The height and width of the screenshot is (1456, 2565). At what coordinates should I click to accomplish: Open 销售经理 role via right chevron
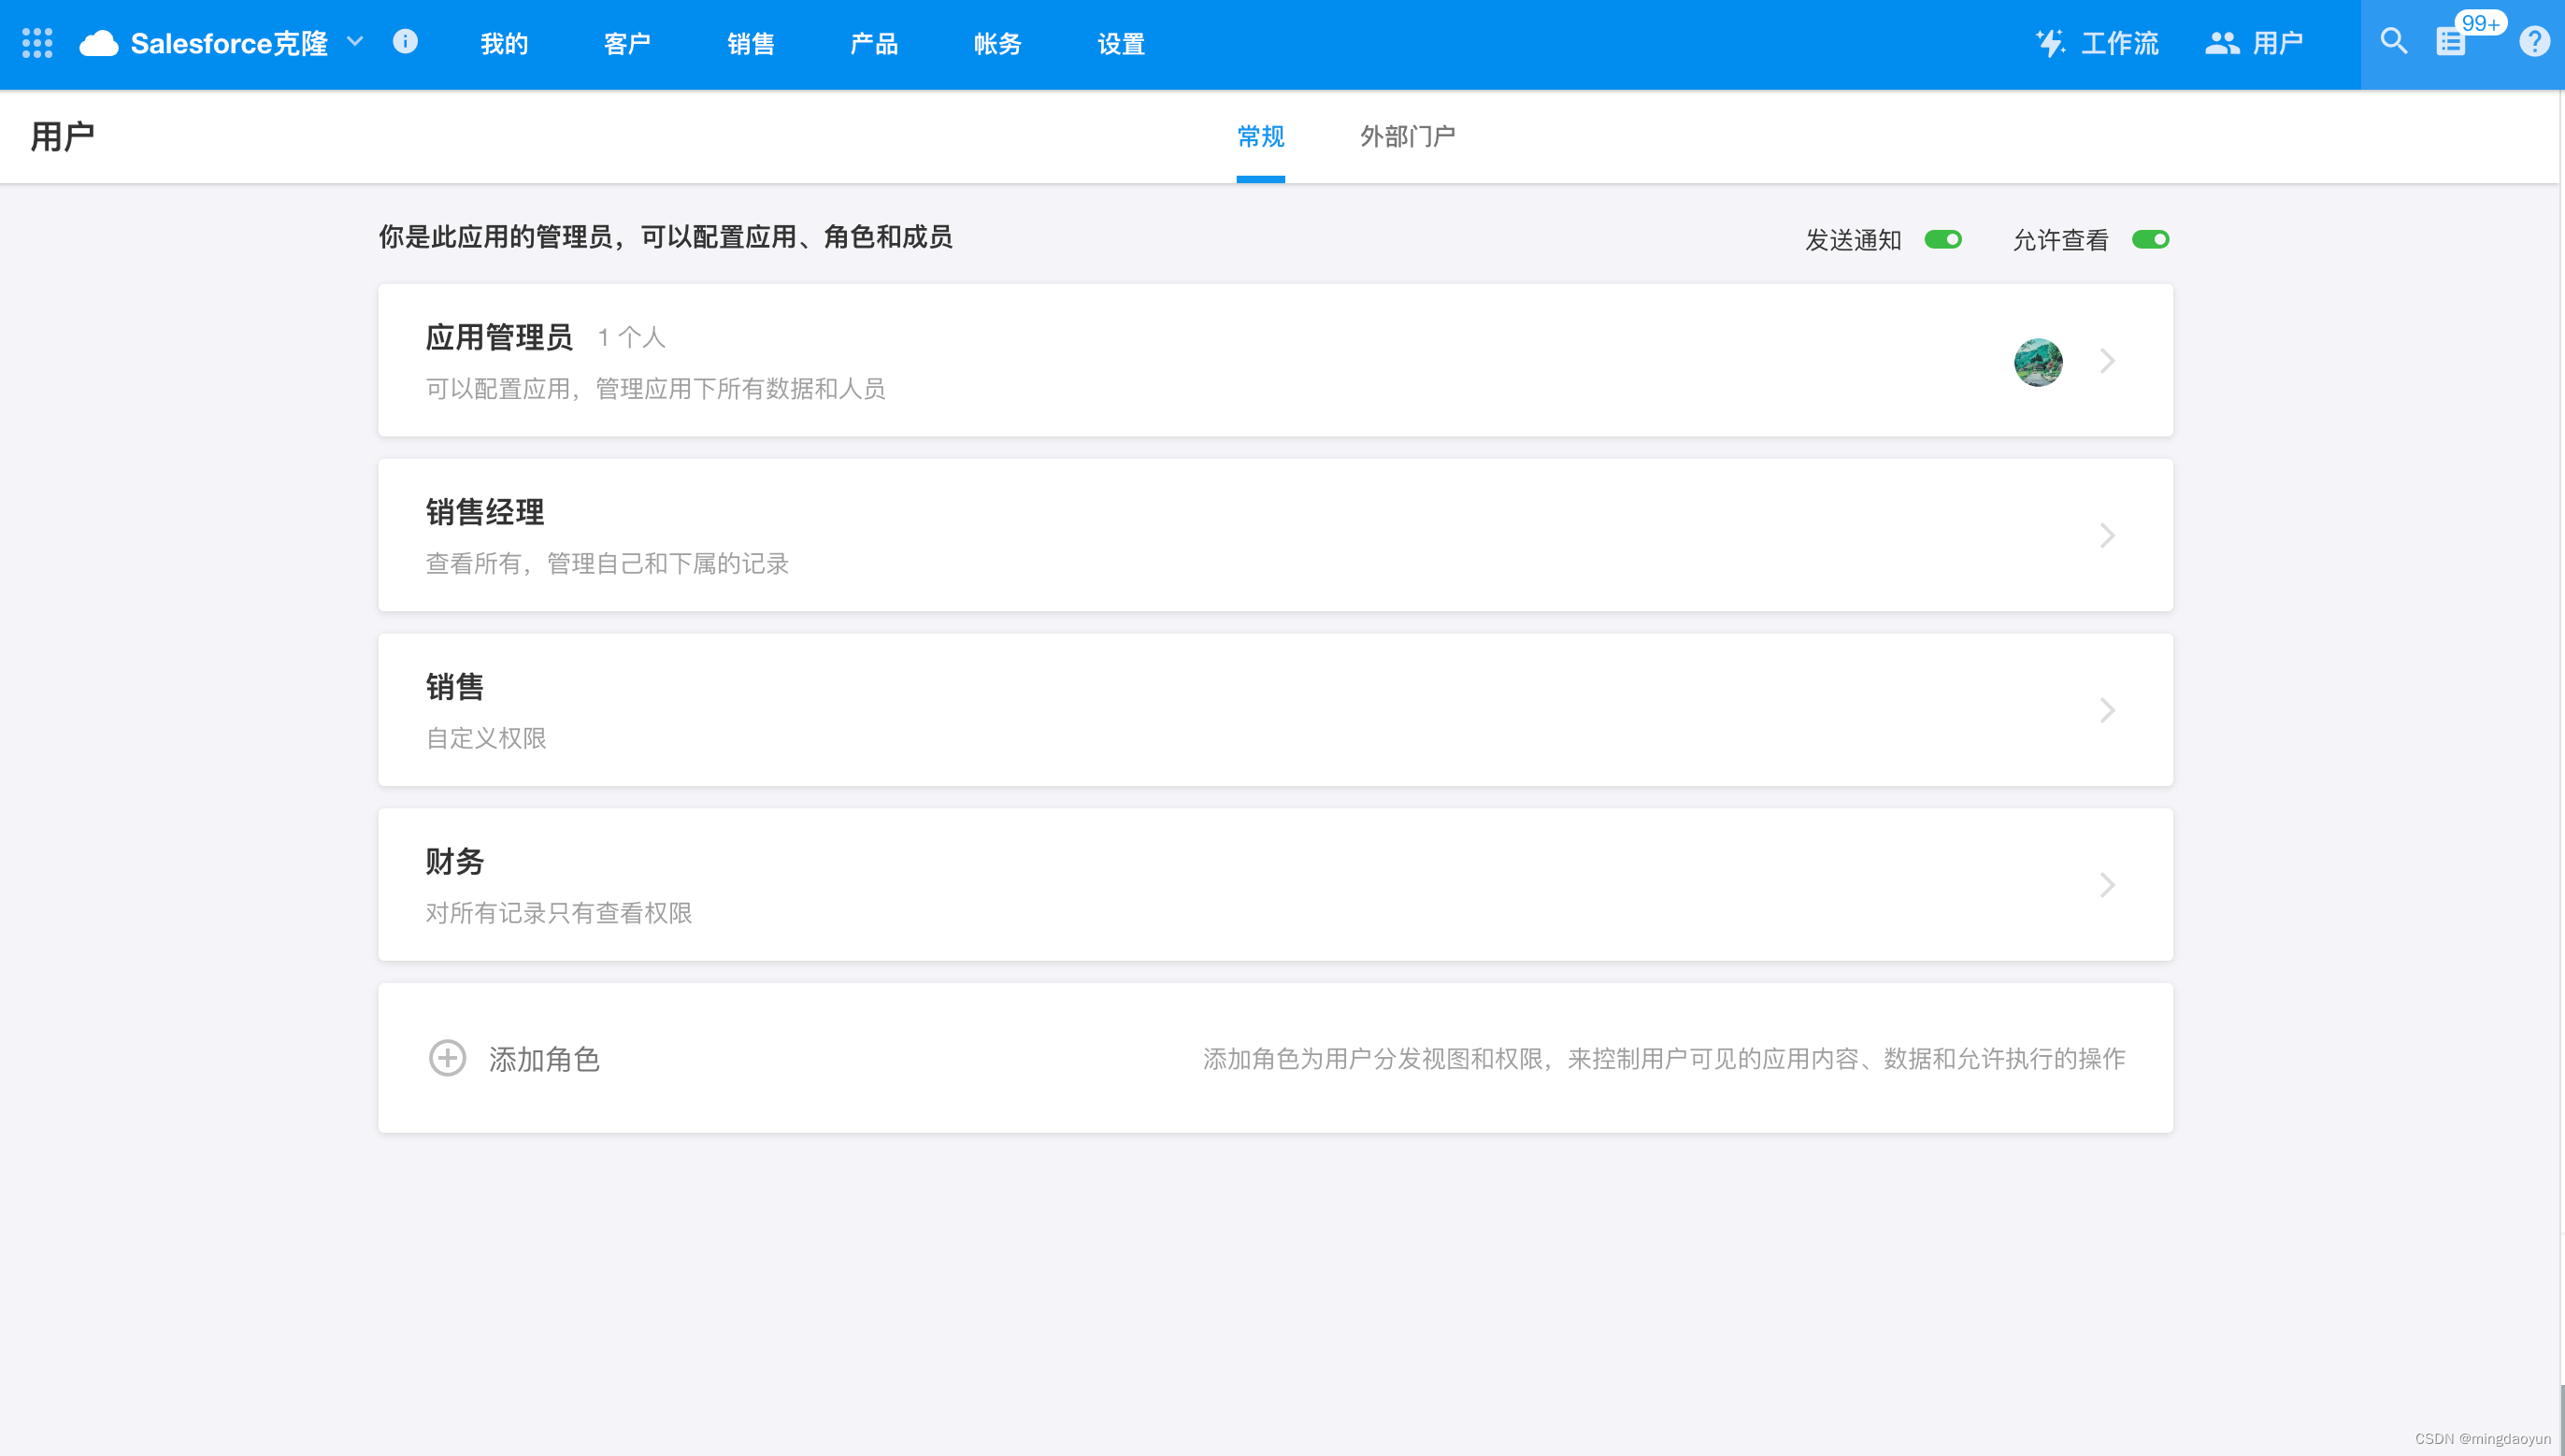[2109, 536]
